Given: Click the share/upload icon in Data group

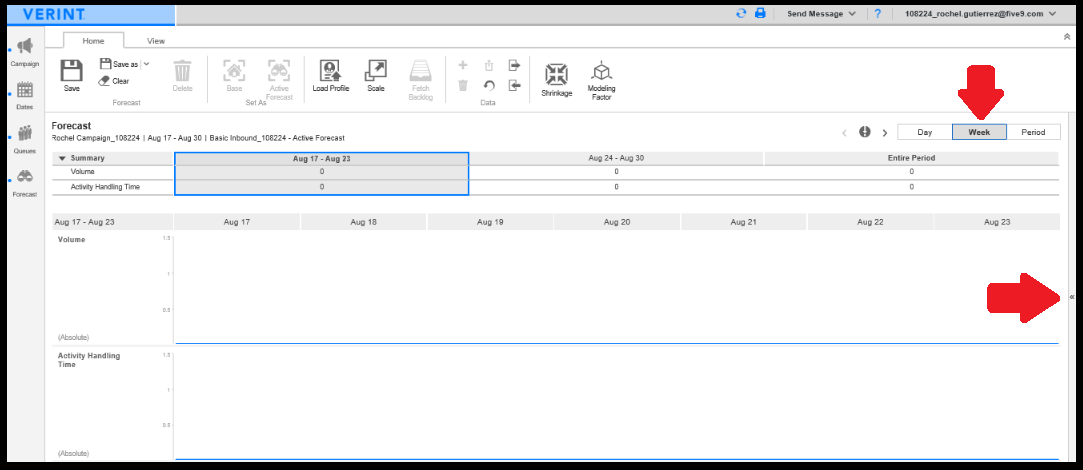Looking at the screenshot, I should (488, 65).
